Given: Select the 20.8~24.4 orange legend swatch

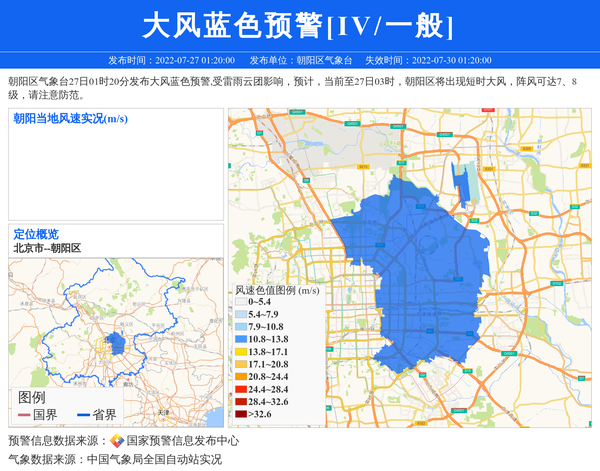Looking at the screenshot, I should pyautogui.click(x=240, y=377).
